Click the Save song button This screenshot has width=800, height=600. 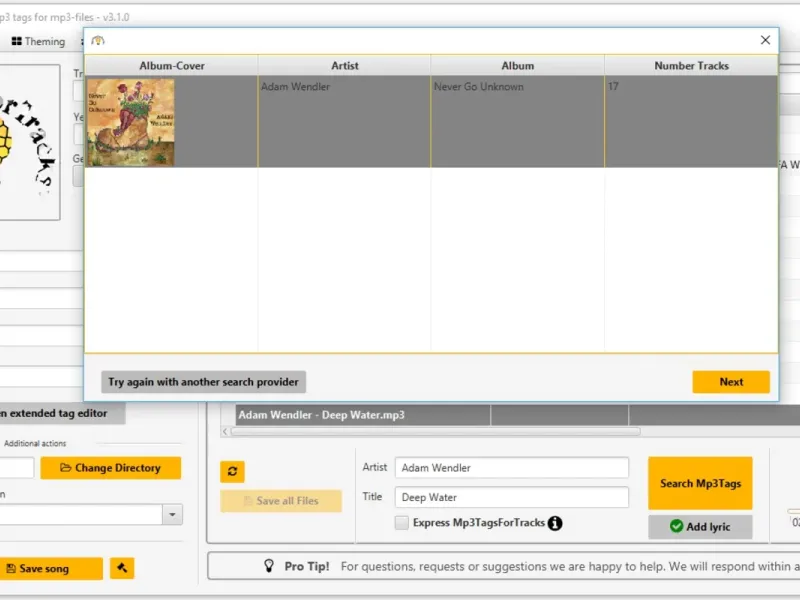(51, 568)
